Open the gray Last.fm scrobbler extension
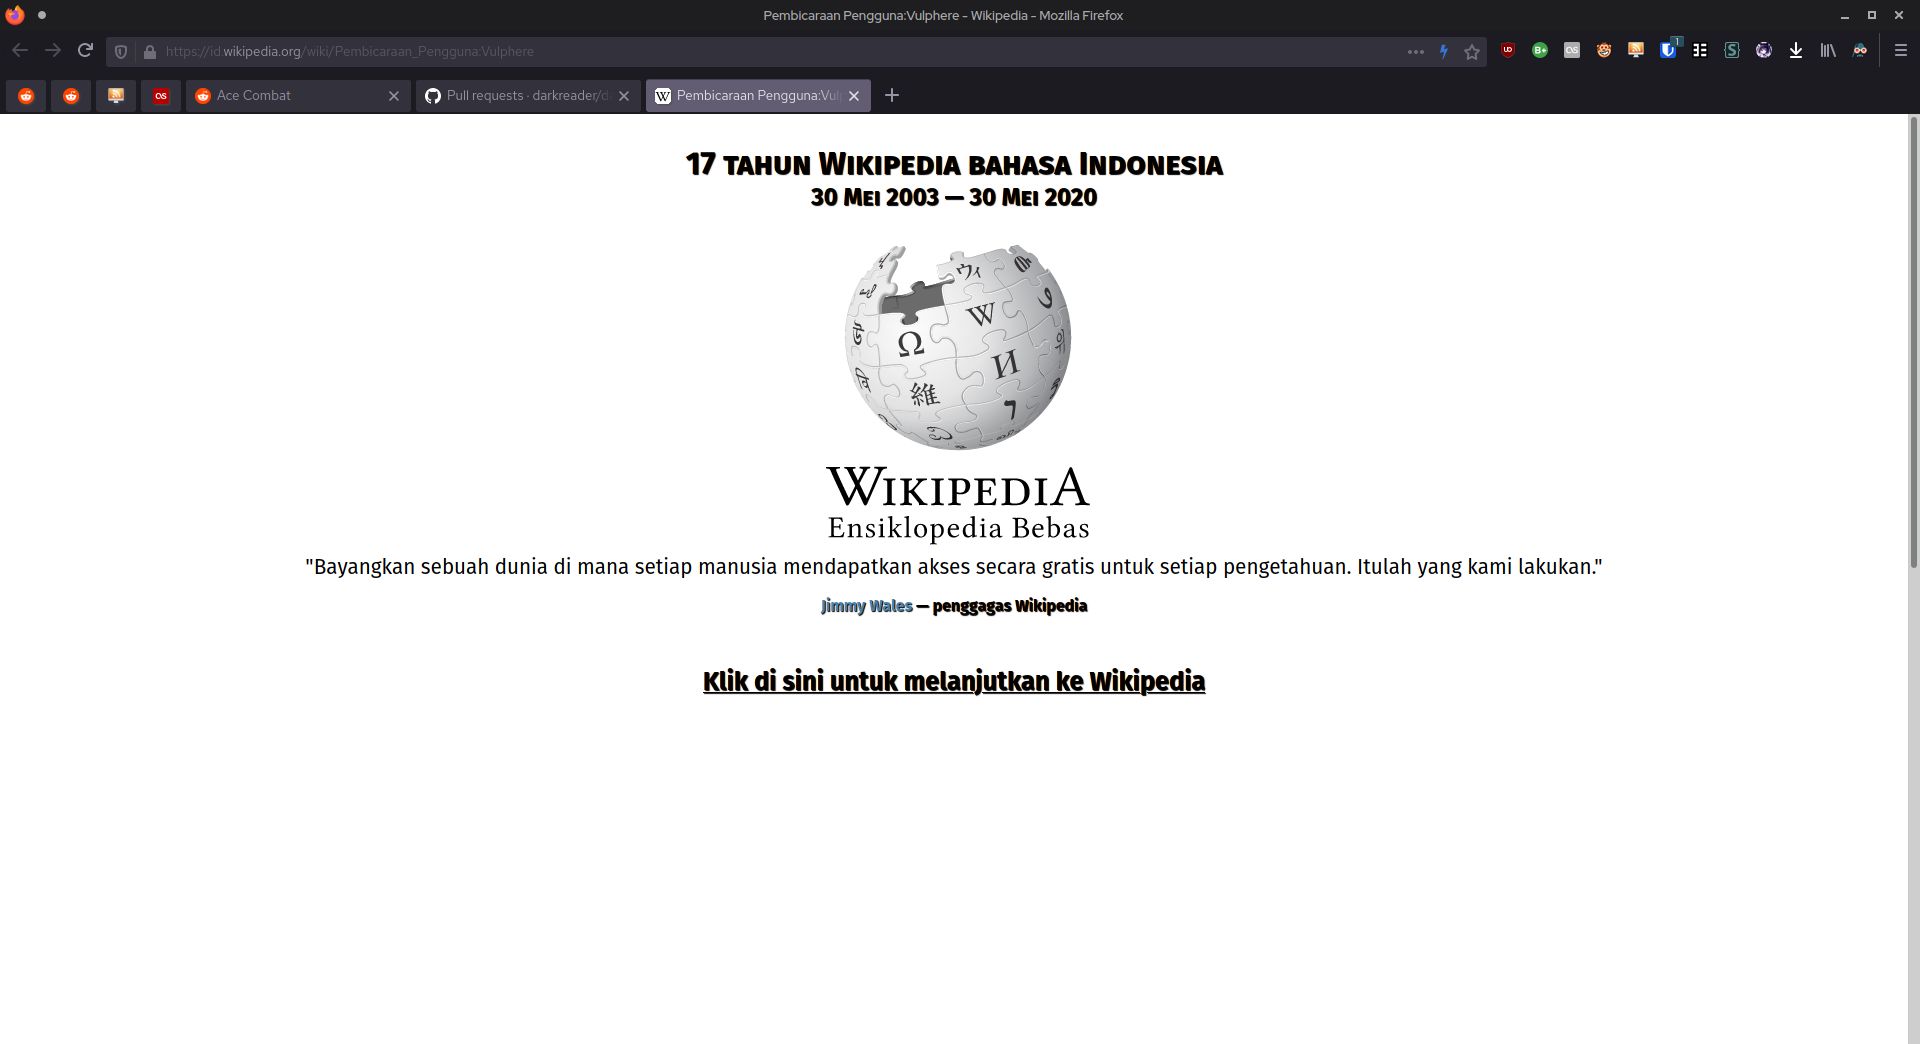Screen dimensions: 1920x1044 (x=1572, y=50)
